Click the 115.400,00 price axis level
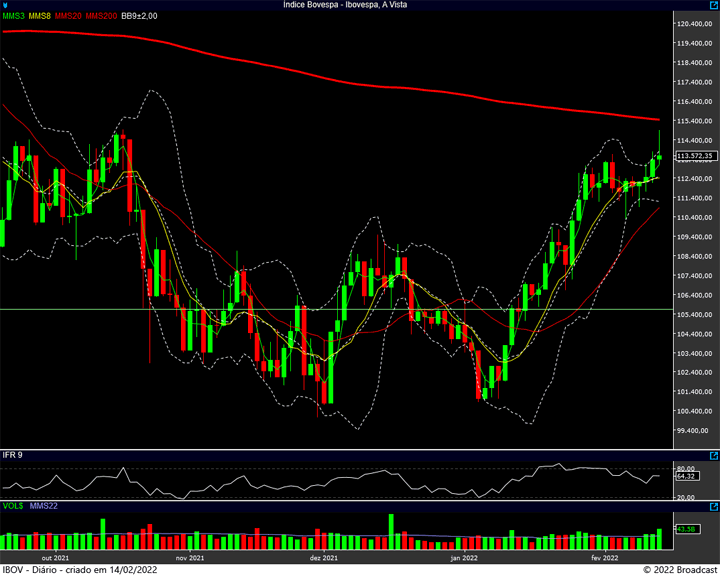The height and width of the screenshot is (575, 720). (696, 121)
